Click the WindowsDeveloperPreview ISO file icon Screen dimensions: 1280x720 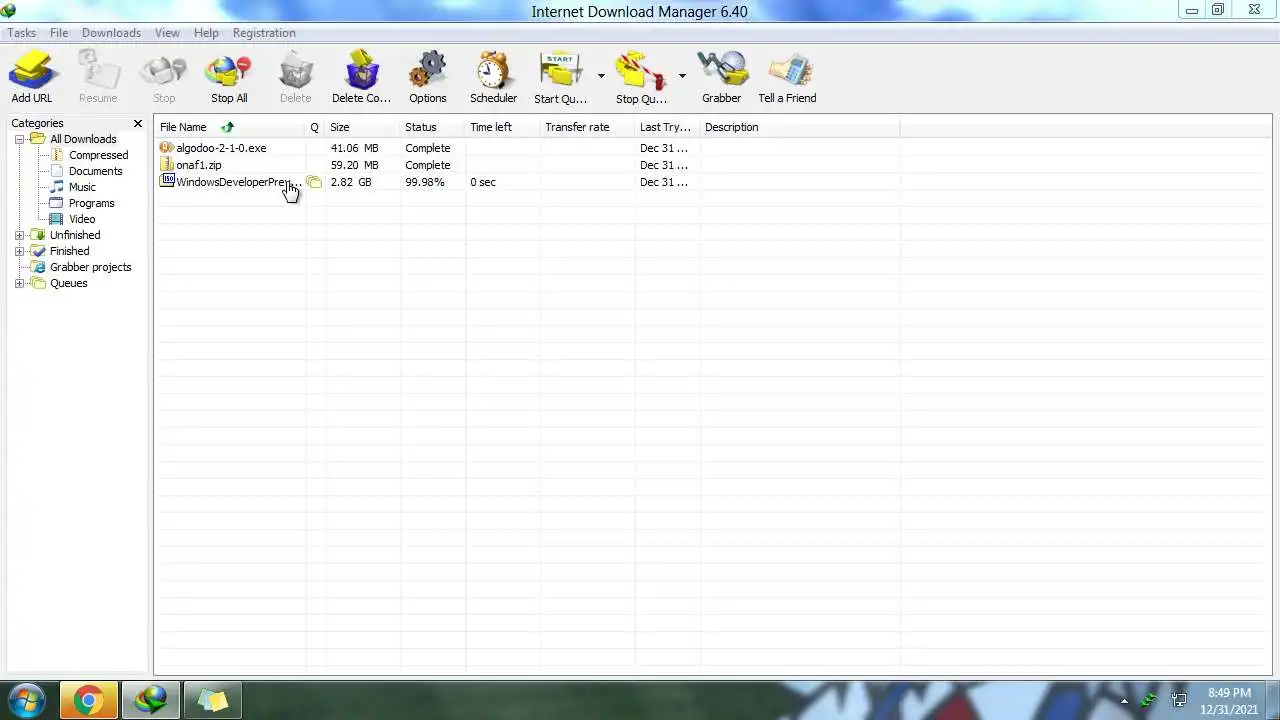(167, 182)
